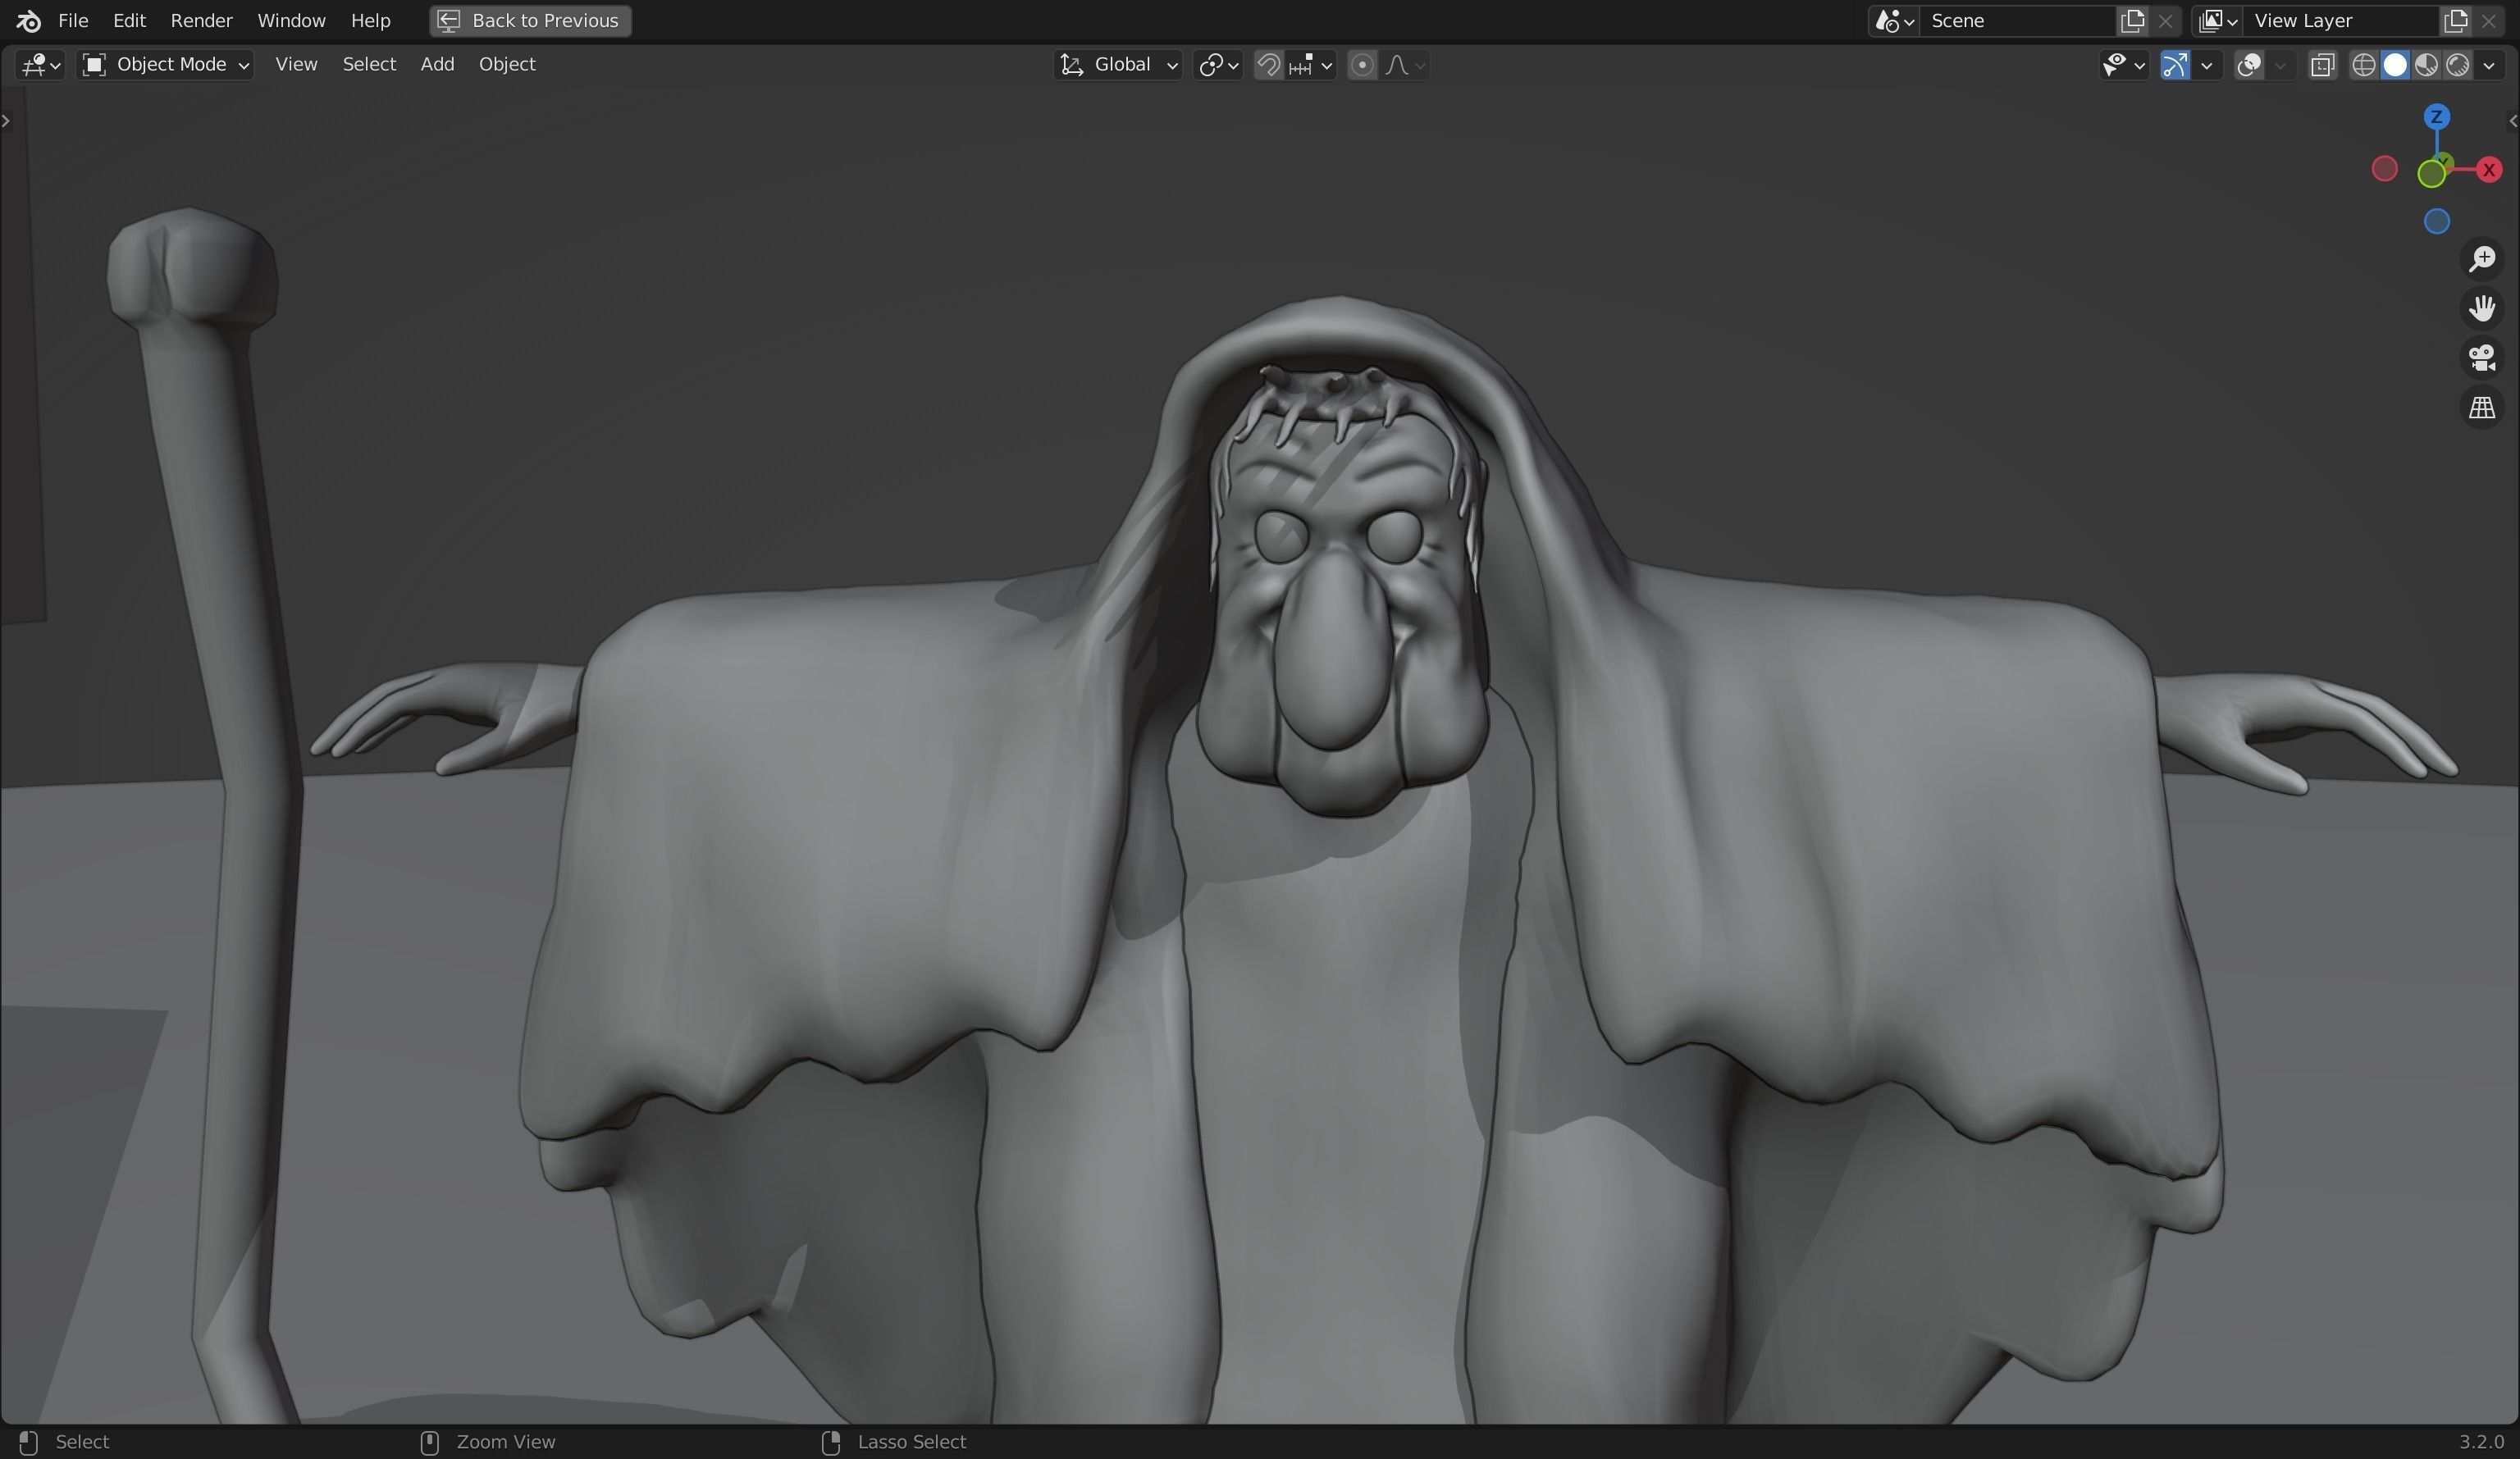Screen dimensions: 2520x1459
Task: Open the editor type selector icon
Action: click(x=40, y=65)
